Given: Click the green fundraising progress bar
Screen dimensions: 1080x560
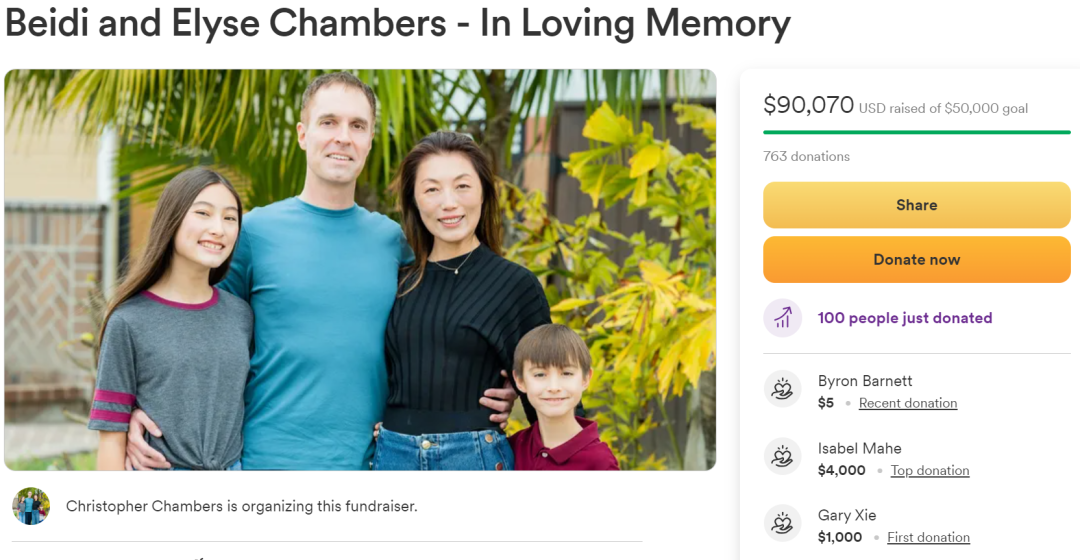Looking at the screenshot, I should coord(916,132).
